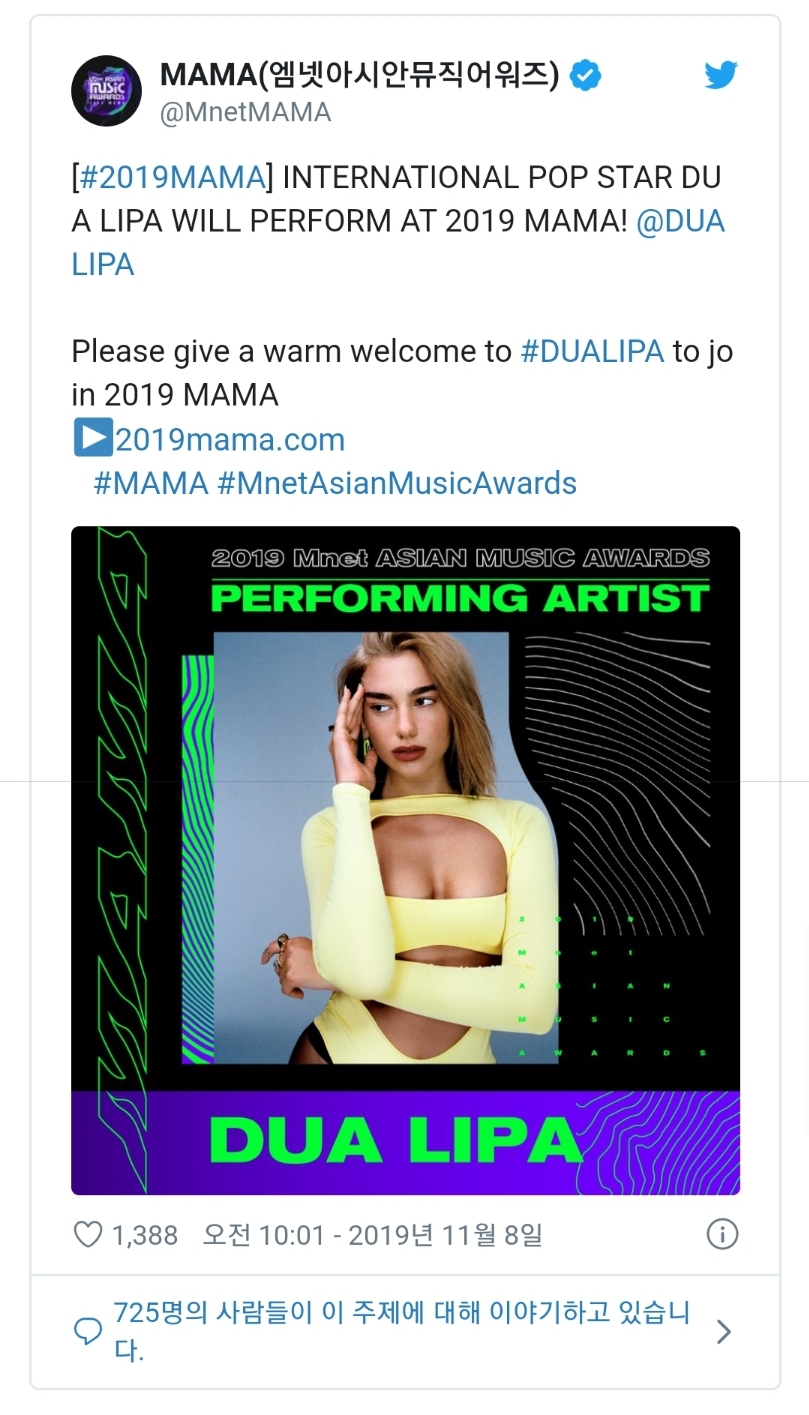The image size is (809, 1415).
Task: Open the tweet info circle icon
Action: coord(722,1235)
